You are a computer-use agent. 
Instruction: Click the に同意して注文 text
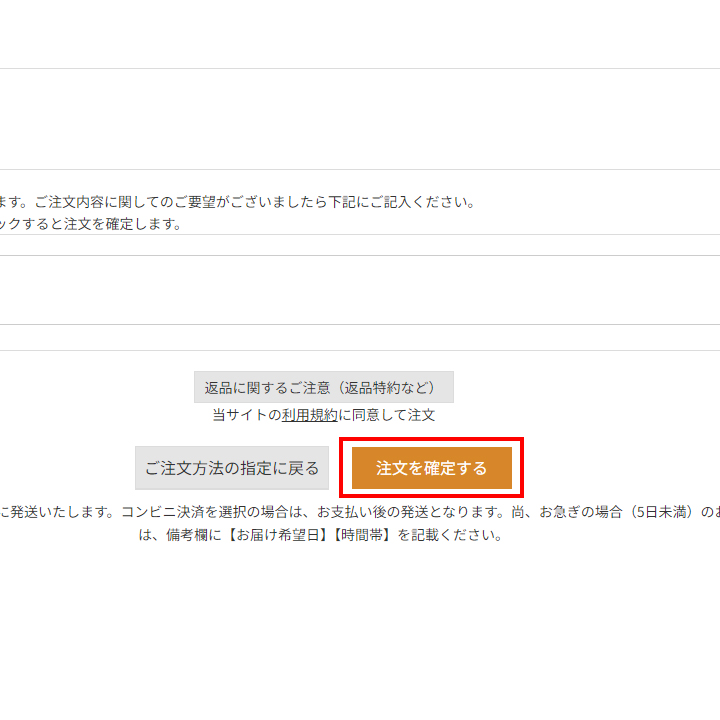click(x=387, y=415)
